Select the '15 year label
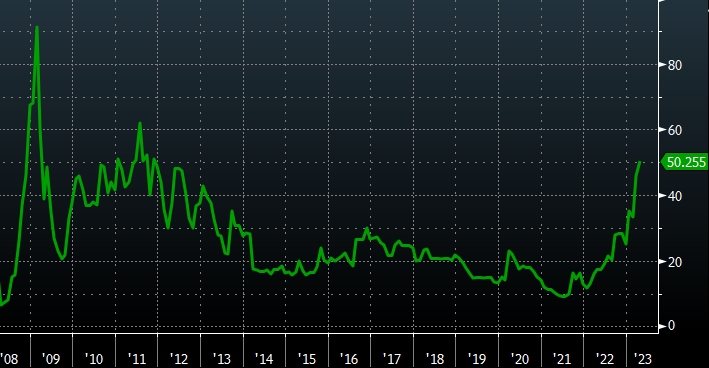This screenshot has width=709, height=368. [x=307, y=359]
